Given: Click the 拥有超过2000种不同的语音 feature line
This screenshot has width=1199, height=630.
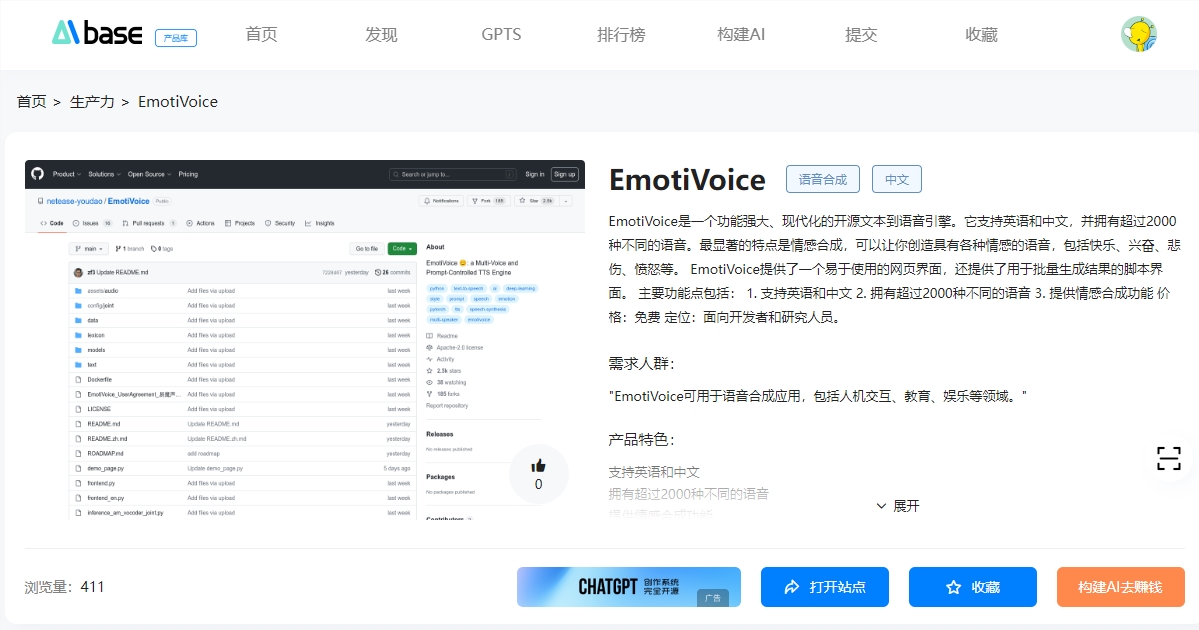Looking at the screenshot, I should point(688,494).
